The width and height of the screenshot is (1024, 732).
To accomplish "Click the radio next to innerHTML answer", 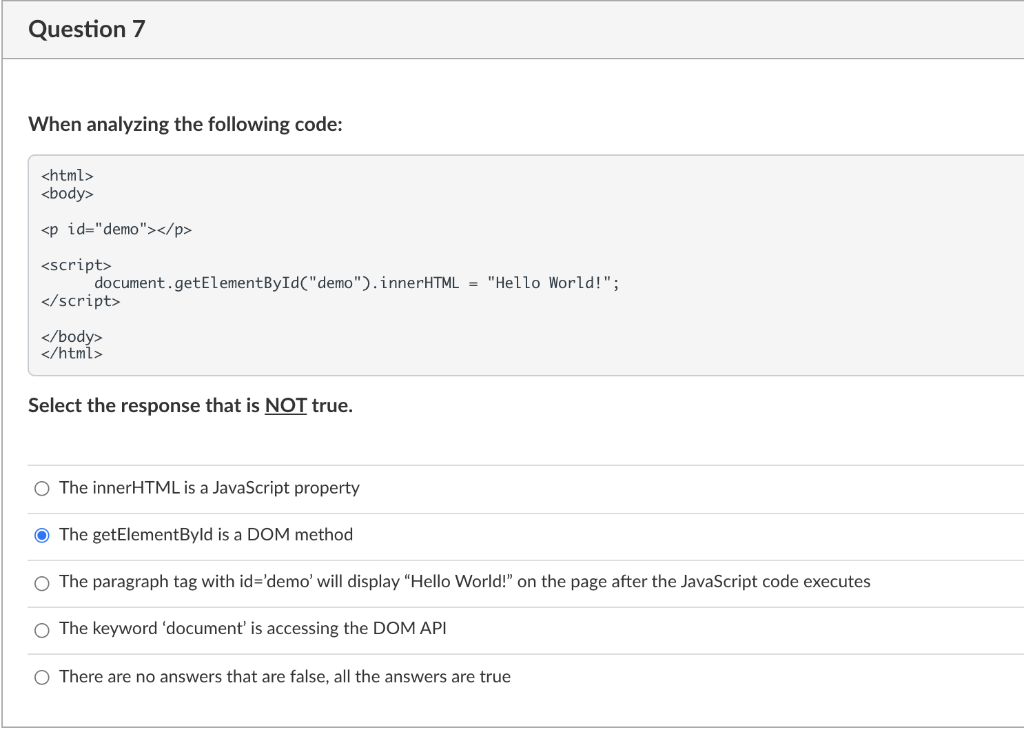I will tap(41, 488).
